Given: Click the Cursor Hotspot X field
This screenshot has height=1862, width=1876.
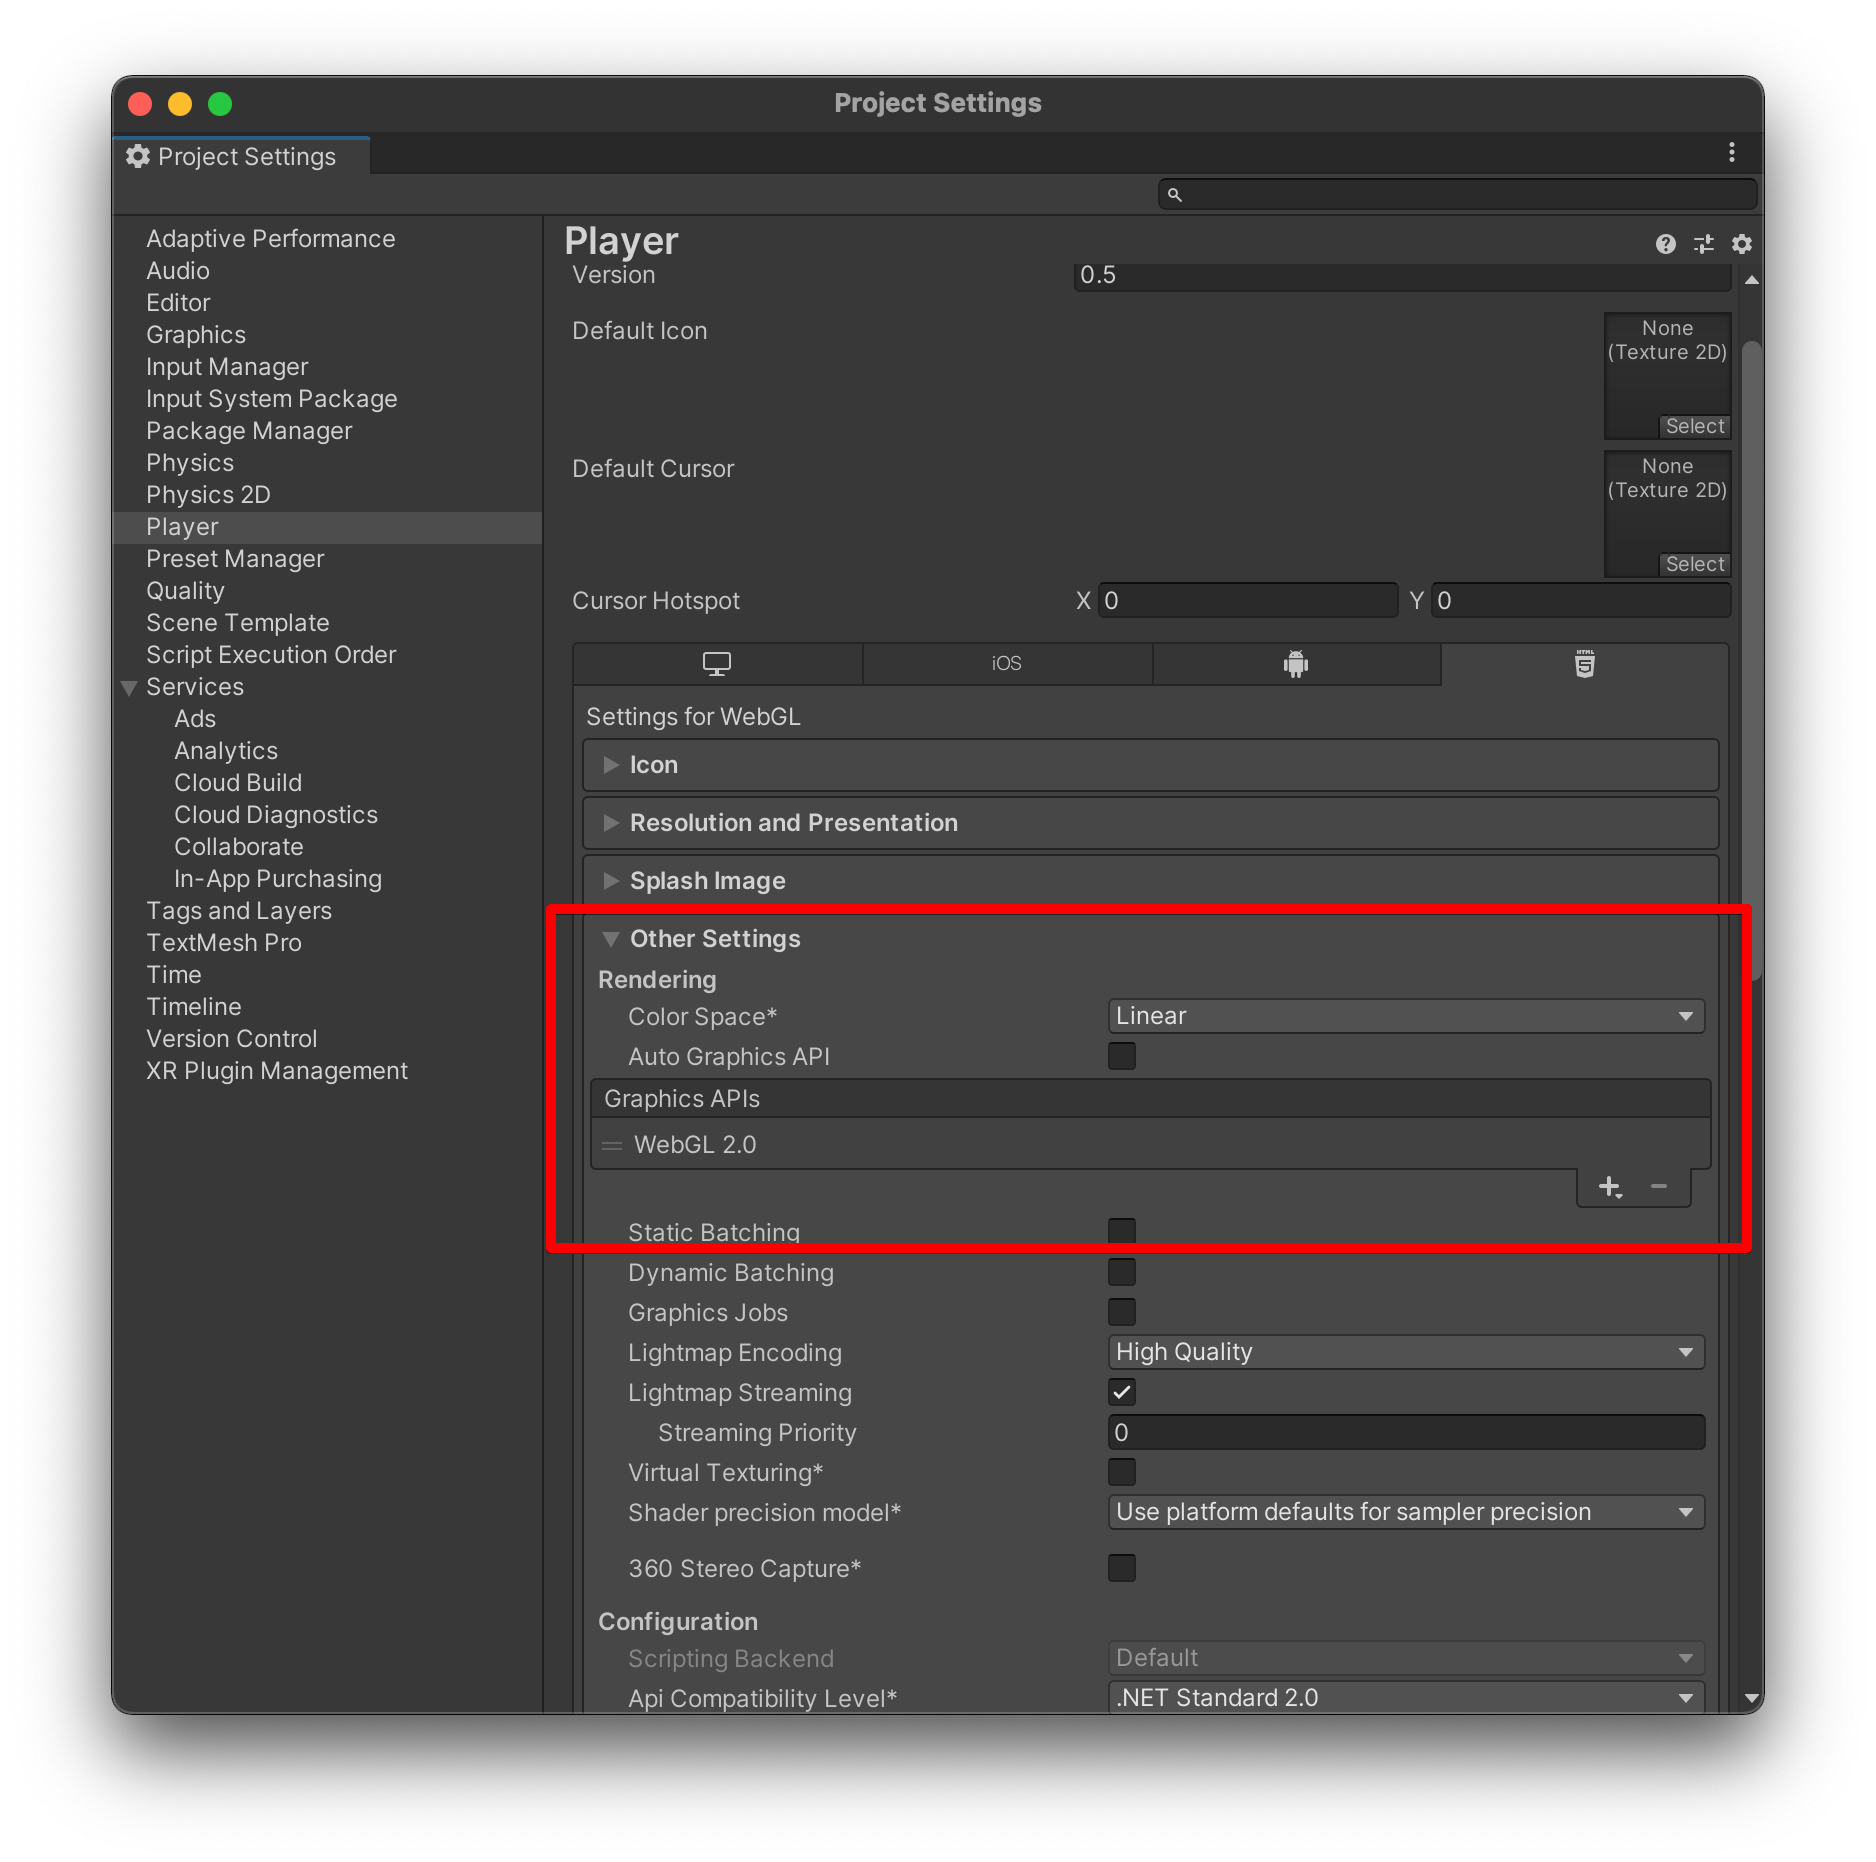Looking at the screenshot, I should coord(1248,601).
